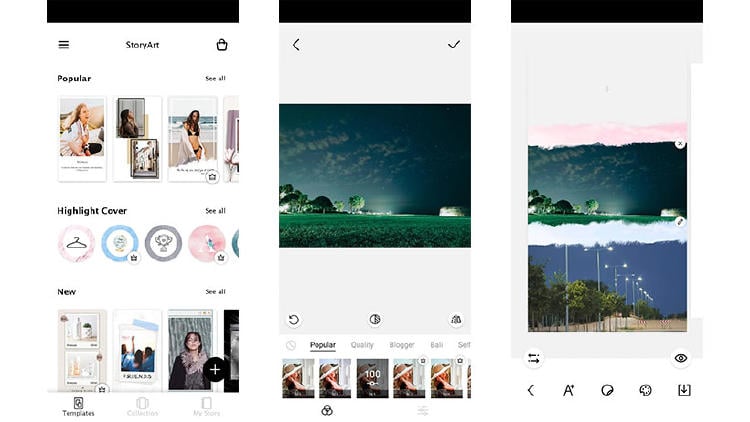Screen dimensions: 750x422
Task: Go back using the filter editor chevron
Action: pos(296,45)
